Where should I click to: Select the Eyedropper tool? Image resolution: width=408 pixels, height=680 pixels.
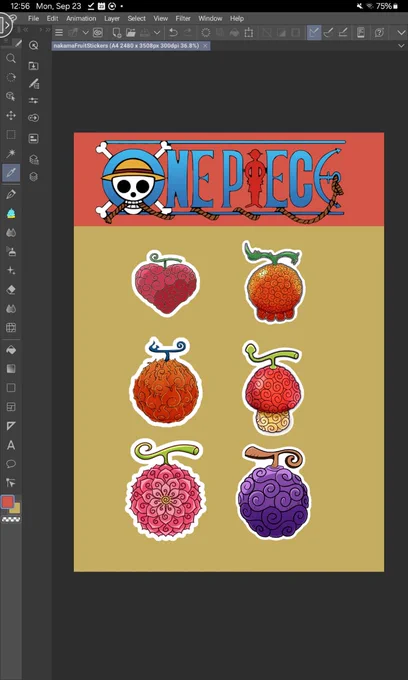(11, 173)
